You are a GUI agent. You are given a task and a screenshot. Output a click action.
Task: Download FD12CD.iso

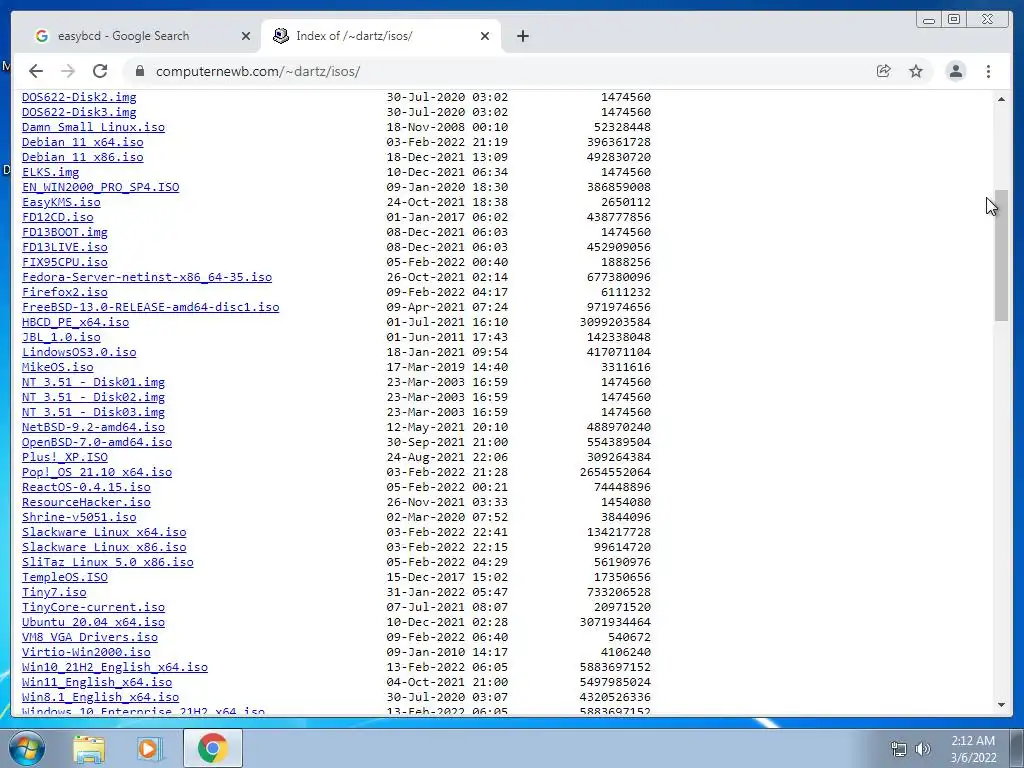coord(57,217)
